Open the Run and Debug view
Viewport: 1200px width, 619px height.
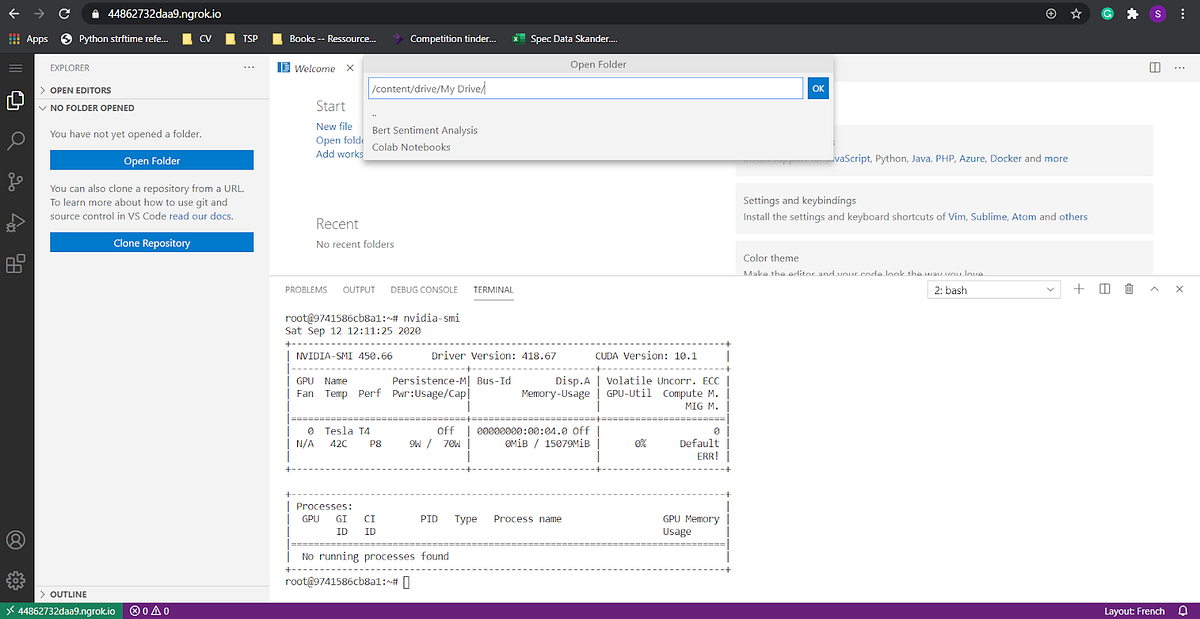point(14,222)
